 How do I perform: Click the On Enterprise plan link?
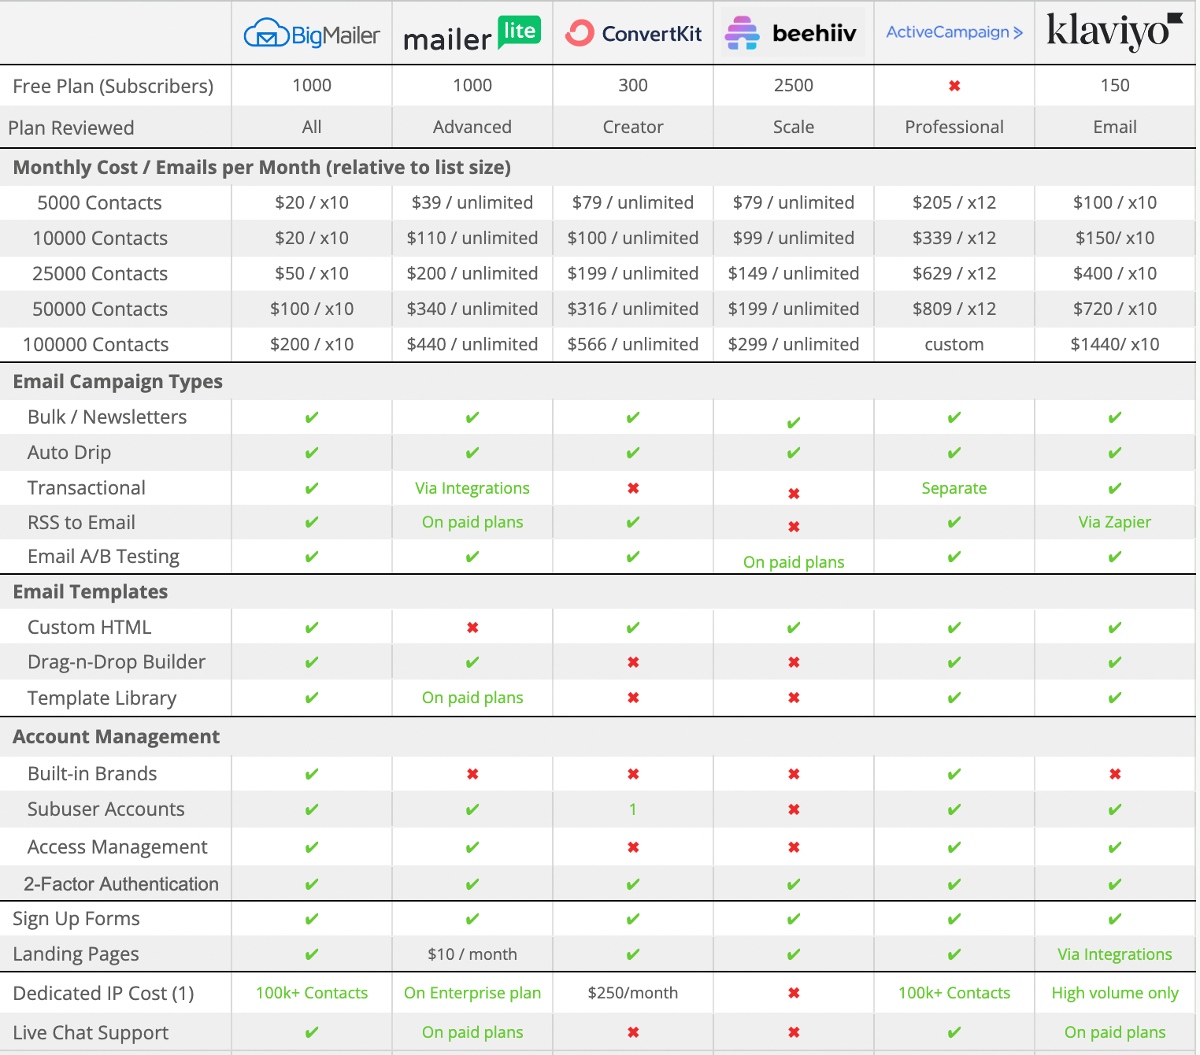point(472,993)
